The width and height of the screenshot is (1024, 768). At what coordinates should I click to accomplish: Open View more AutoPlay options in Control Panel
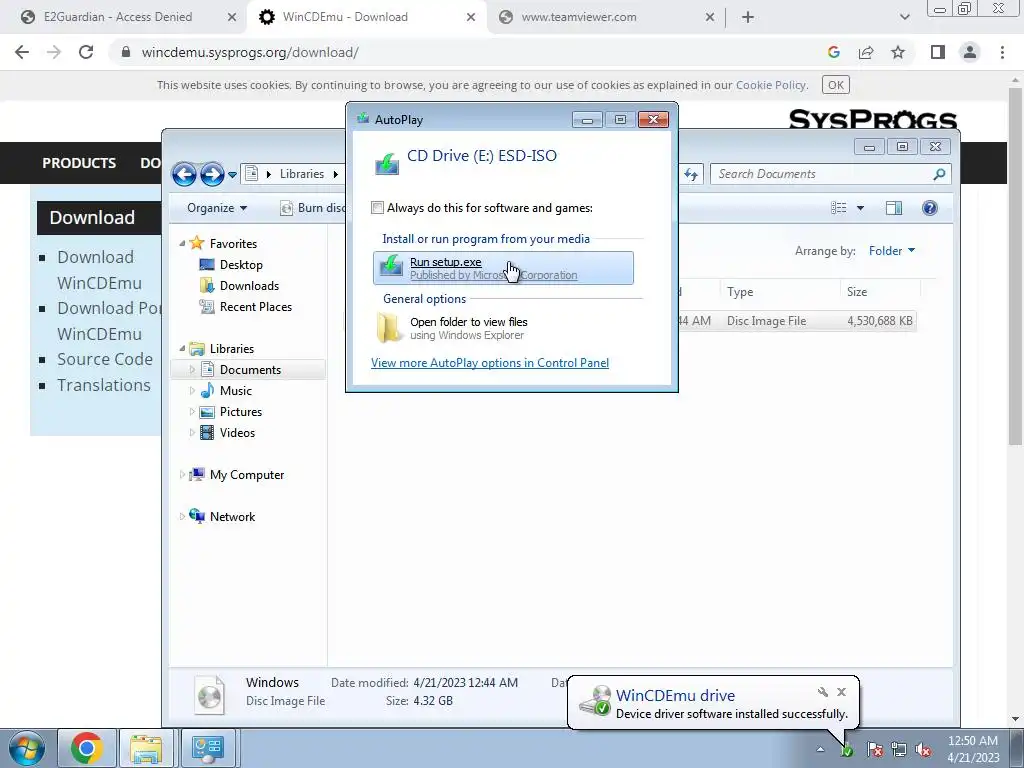pyautogui.click(x=490, y=362)
